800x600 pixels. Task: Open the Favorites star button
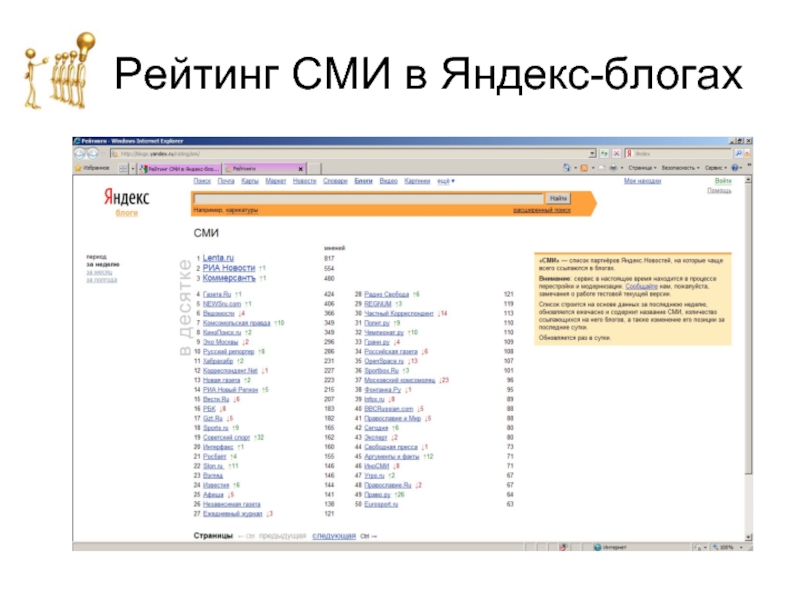pos(92,168)
